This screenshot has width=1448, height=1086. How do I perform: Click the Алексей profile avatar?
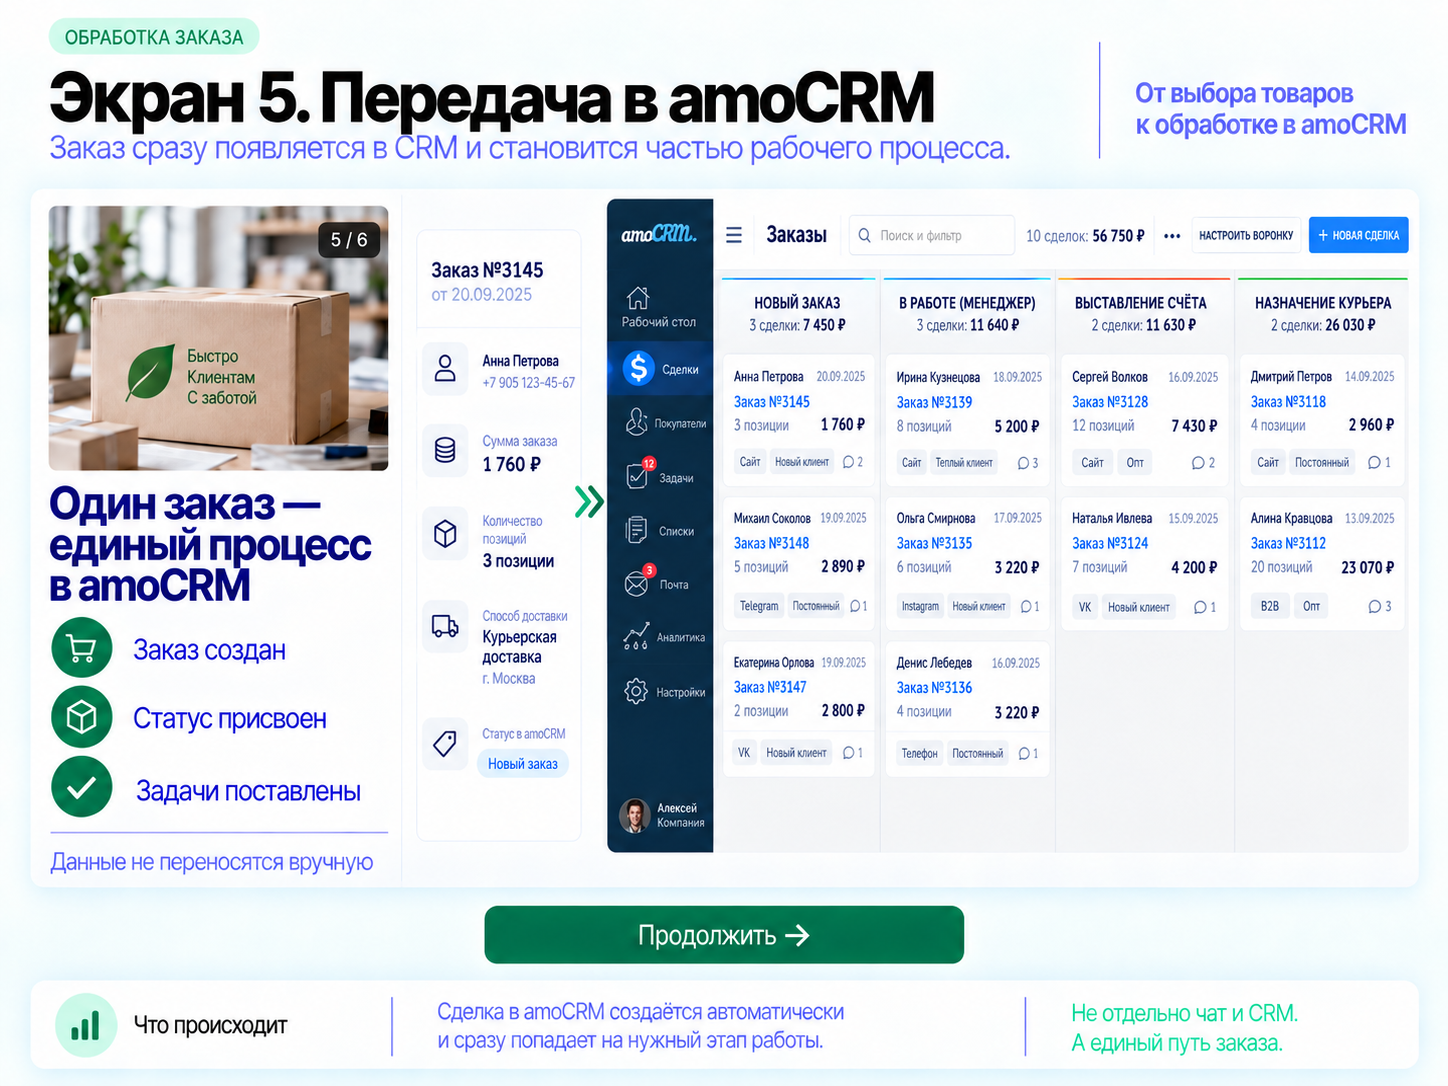click(634, 815)
